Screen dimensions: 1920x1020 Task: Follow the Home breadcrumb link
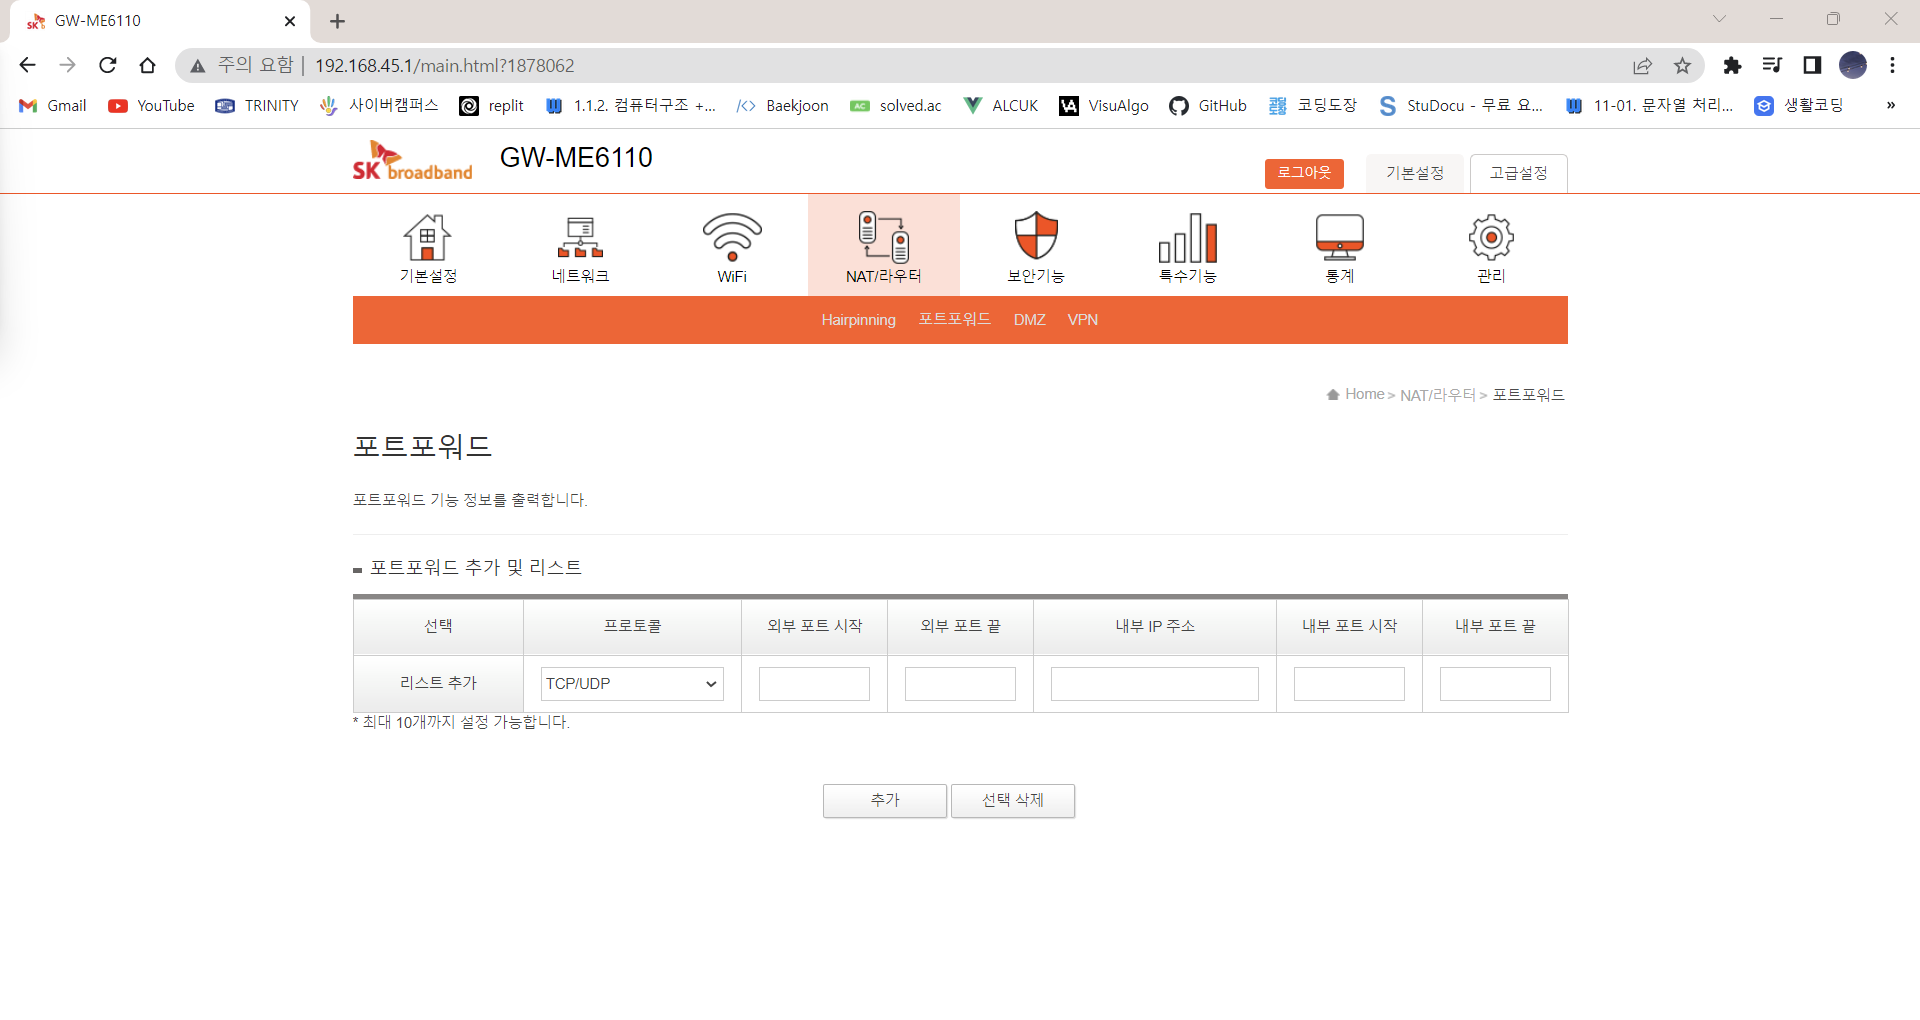[x=1364, y=394]
